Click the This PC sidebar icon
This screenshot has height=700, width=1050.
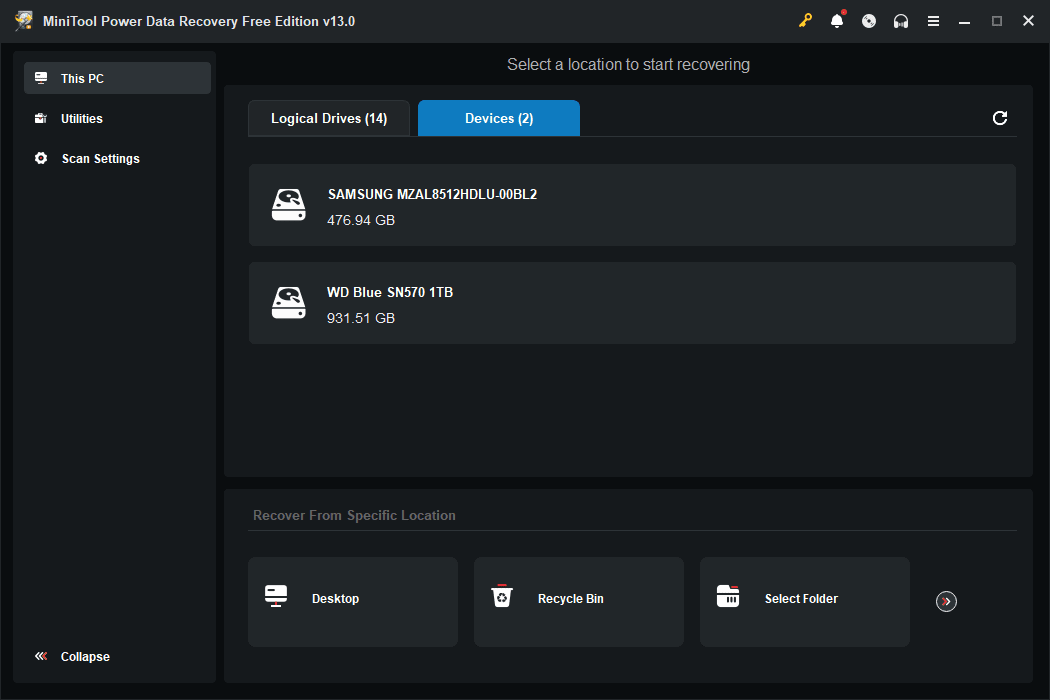point(41,78)
